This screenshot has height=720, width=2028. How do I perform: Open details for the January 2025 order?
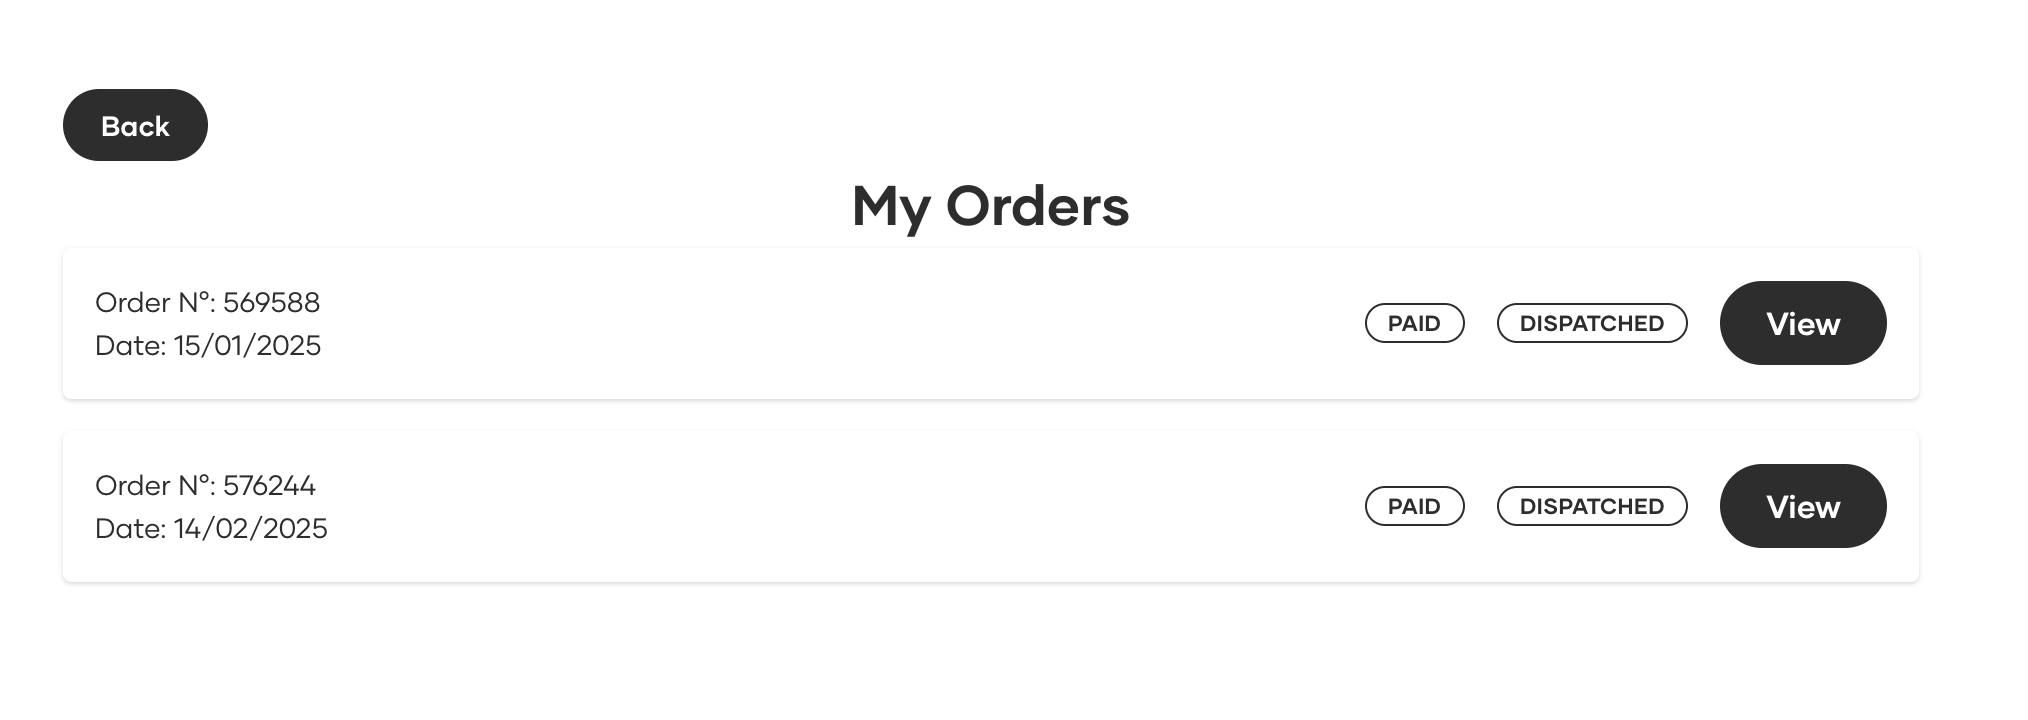tap(1802, 323)
